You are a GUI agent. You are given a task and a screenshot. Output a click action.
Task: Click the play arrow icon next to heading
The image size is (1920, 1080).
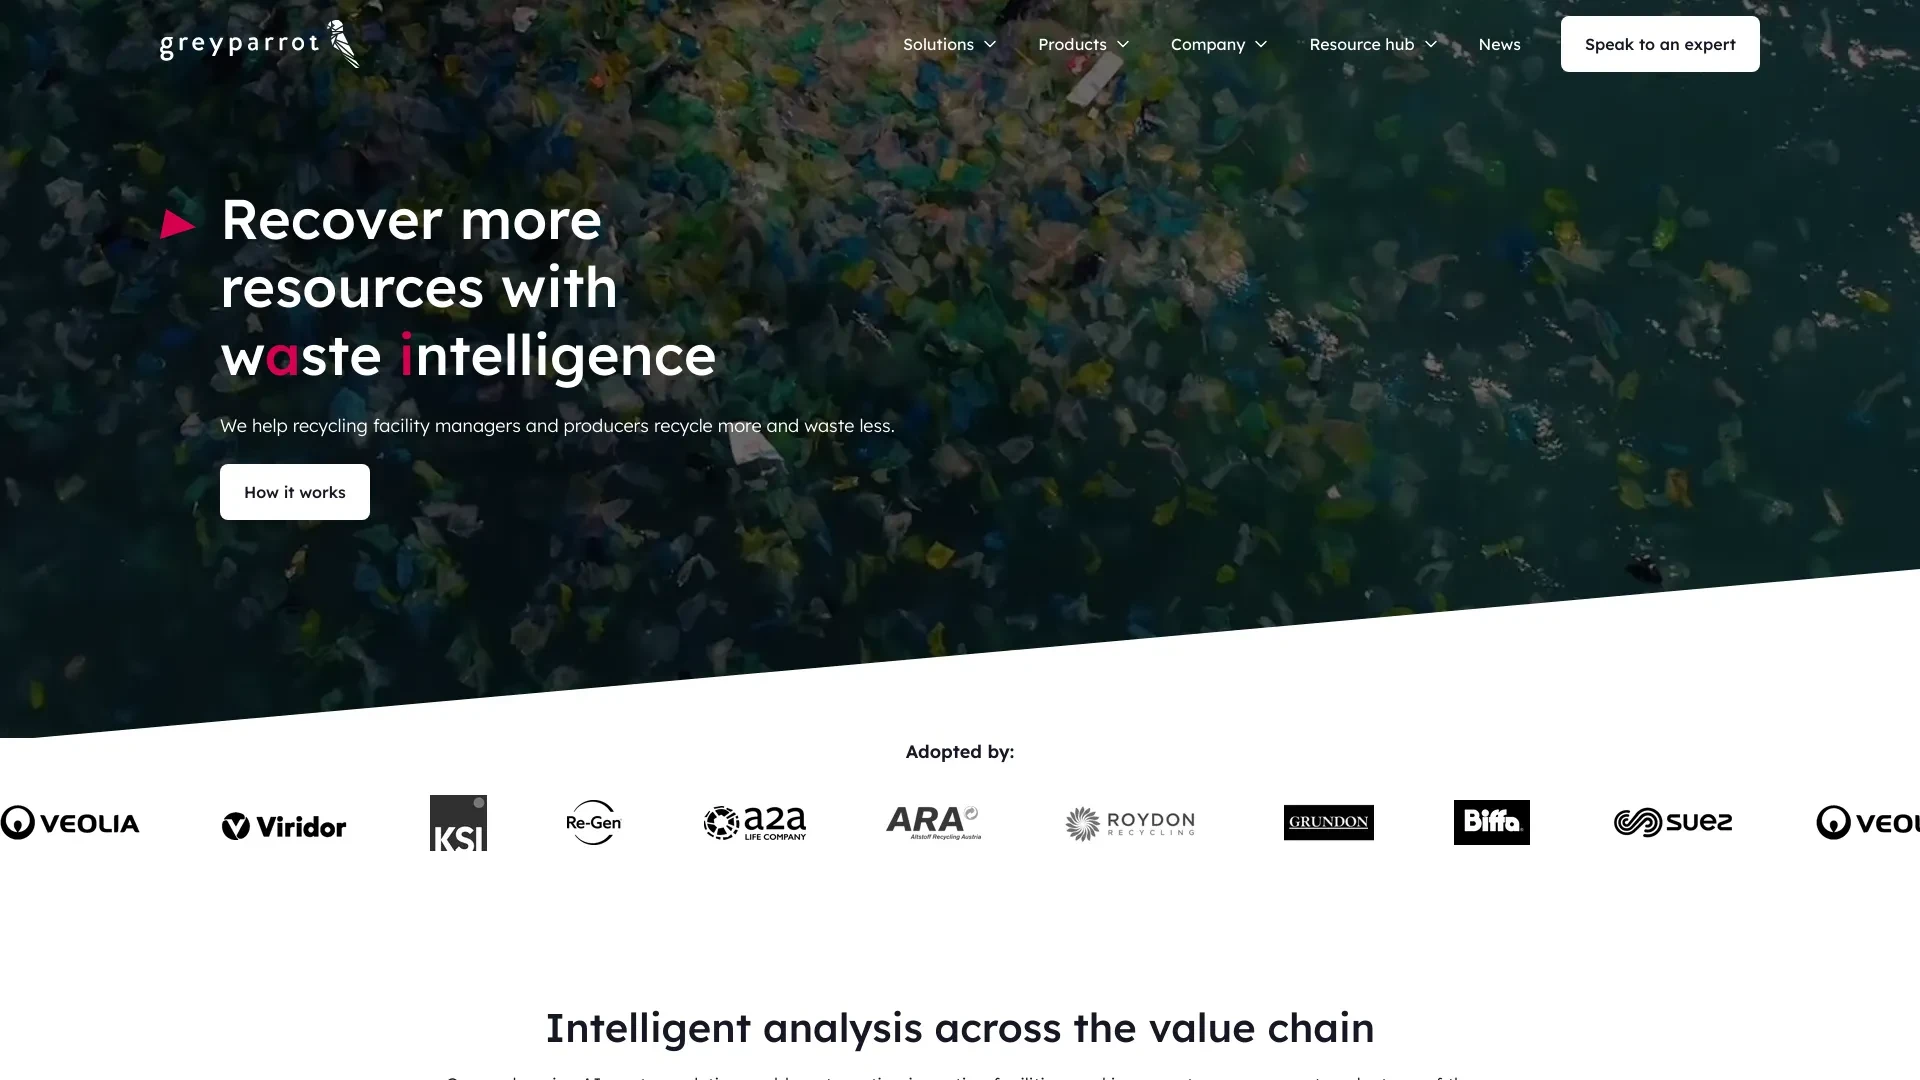[178, 220]
